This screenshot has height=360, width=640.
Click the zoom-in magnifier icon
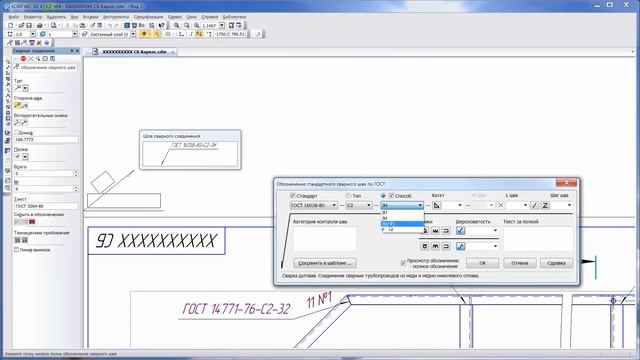tap(177, 25)
